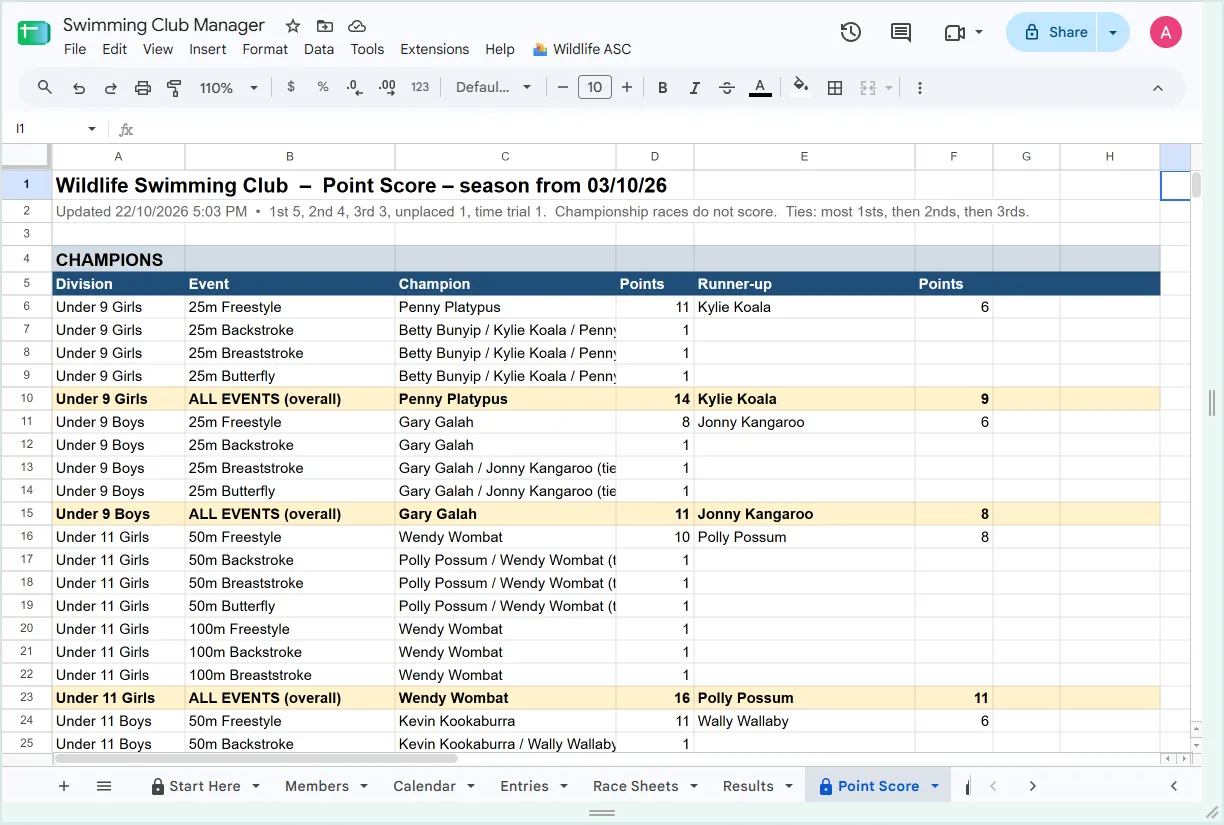Start a video call with camera icon
Image resolution: width=1224 pixels, height=825 pixels.
tap(954, 32)
